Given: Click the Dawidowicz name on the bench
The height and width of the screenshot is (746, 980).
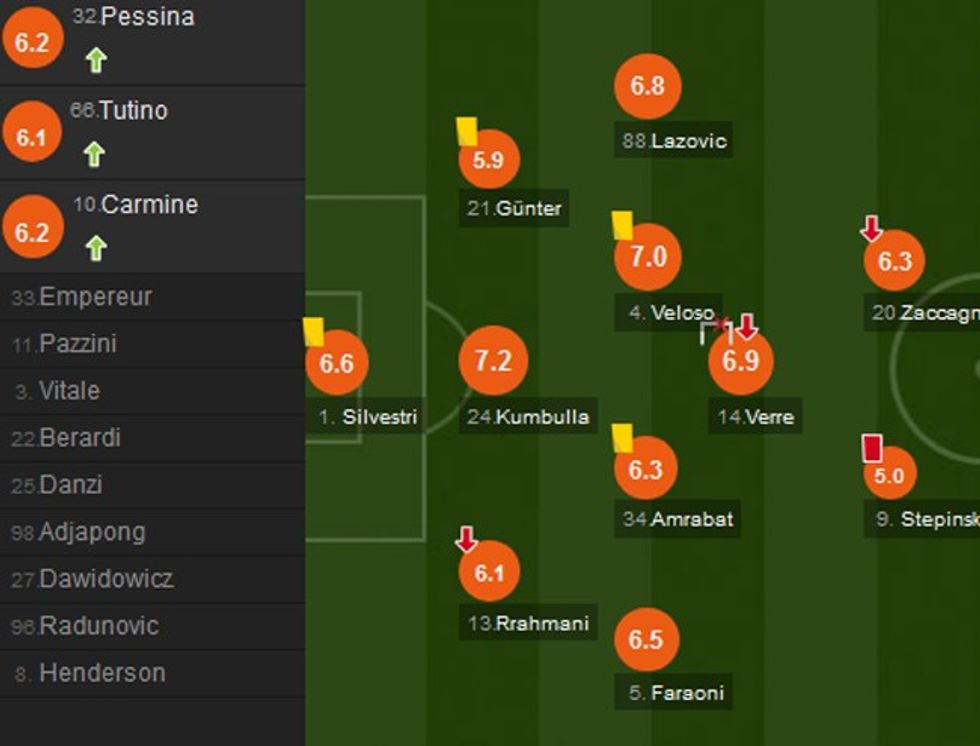Looking at the screenshot, I should point(105,579).
